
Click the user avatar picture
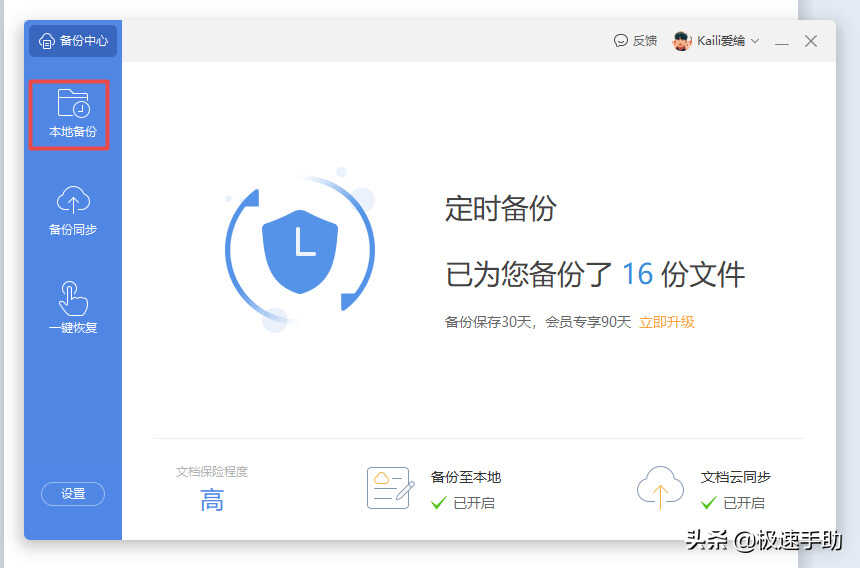pyautogui.click(x=682, y=41)
